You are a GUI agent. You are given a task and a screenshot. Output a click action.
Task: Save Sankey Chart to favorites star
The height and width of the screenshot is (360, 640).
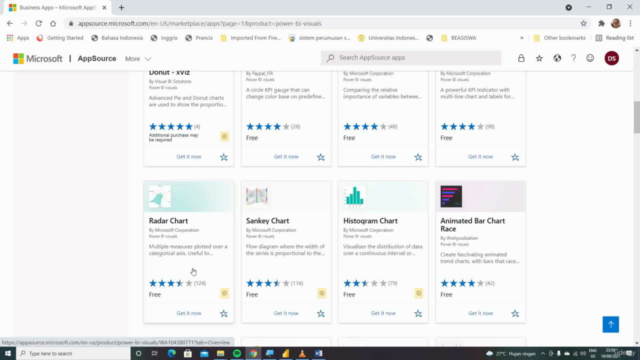(321, 313)
